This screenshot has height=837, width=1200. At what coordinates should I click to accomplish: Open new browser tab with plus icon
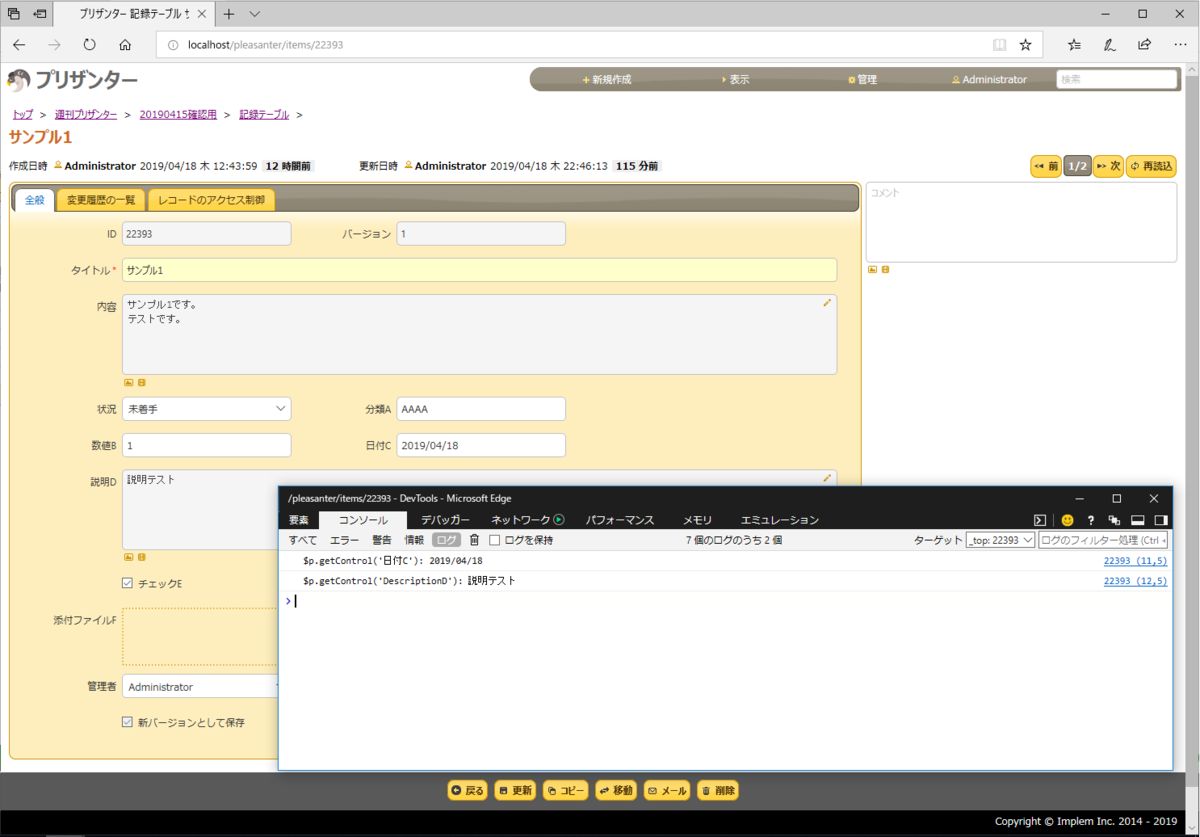click(x=229, y=14)
